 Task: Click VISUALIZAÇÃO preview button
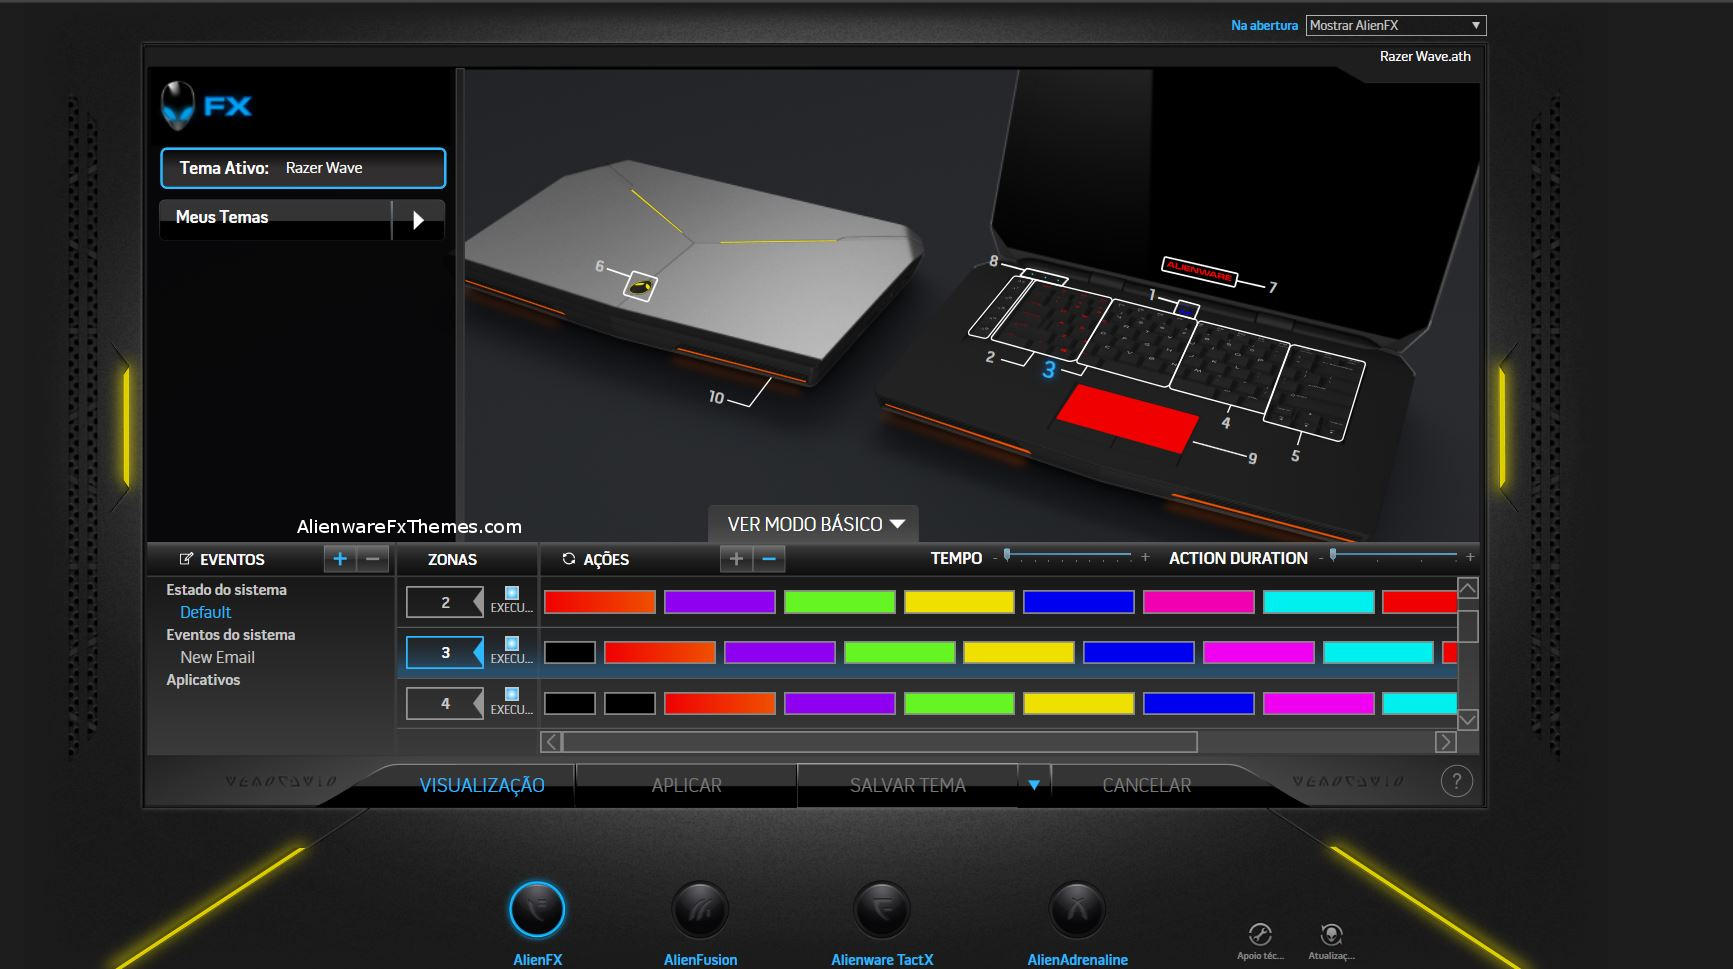pos(482,786)
